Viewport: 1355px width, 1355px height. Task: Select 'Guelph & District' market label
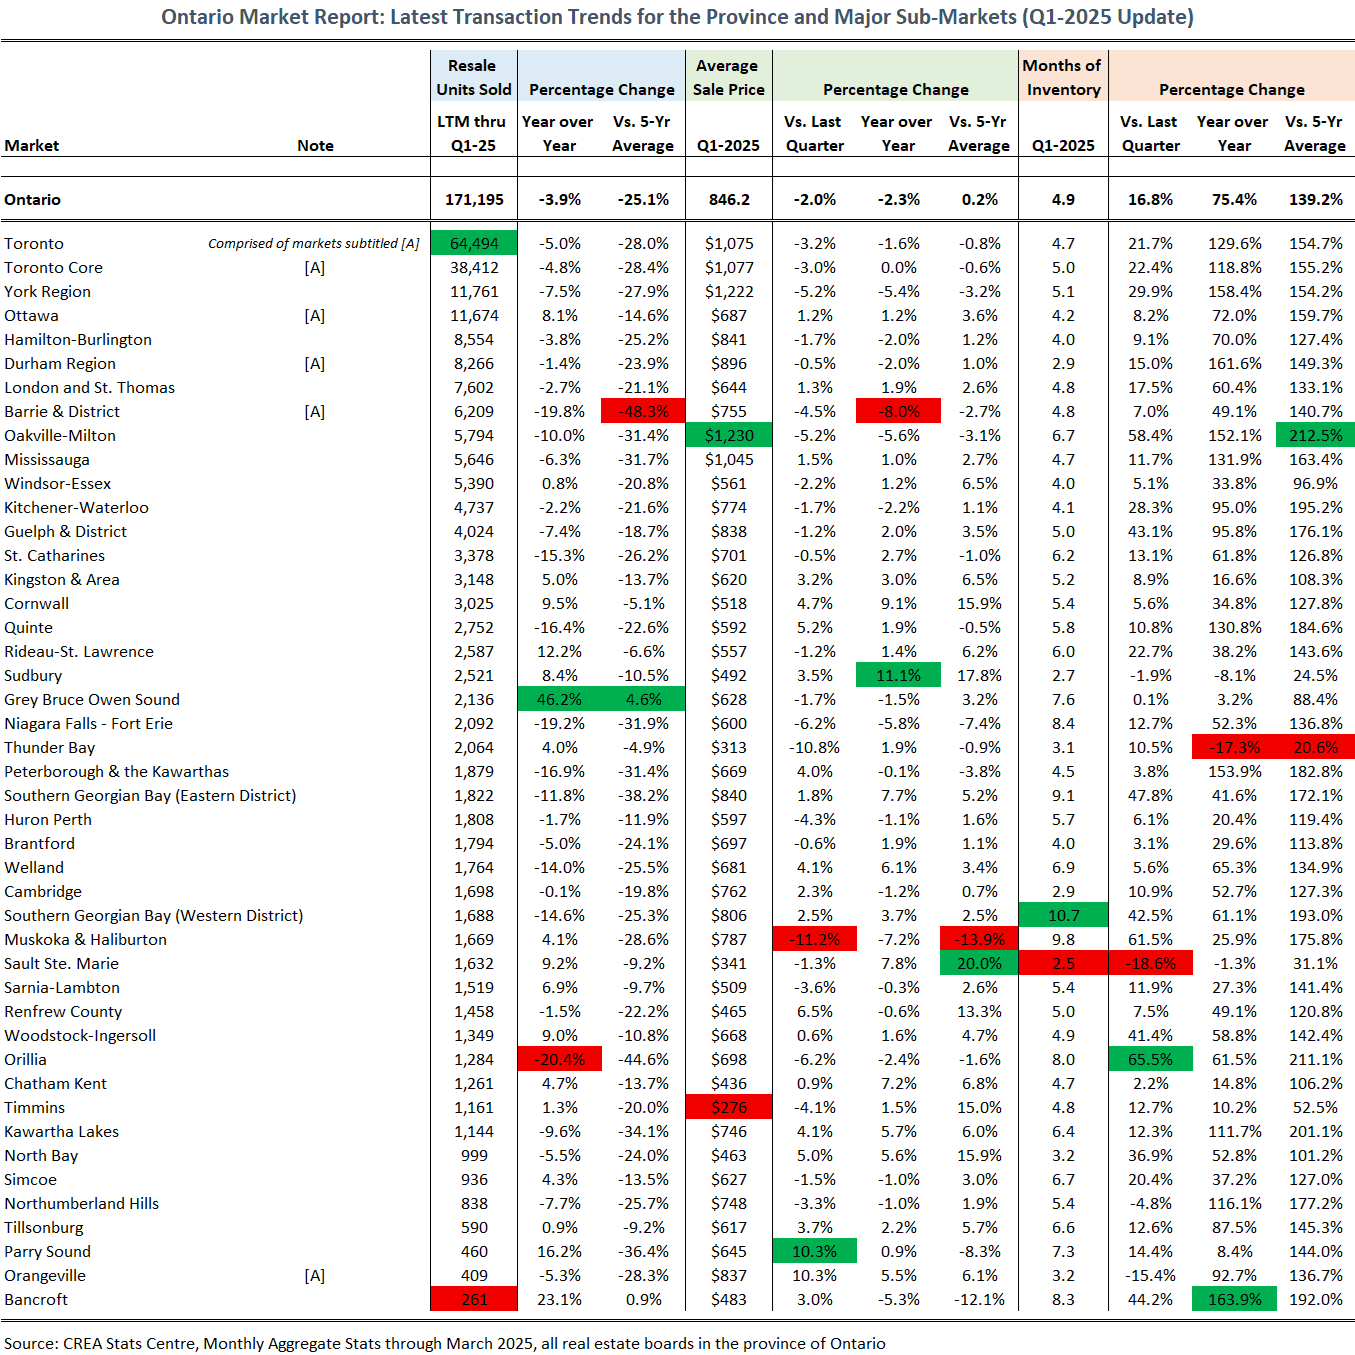point(65,532)
